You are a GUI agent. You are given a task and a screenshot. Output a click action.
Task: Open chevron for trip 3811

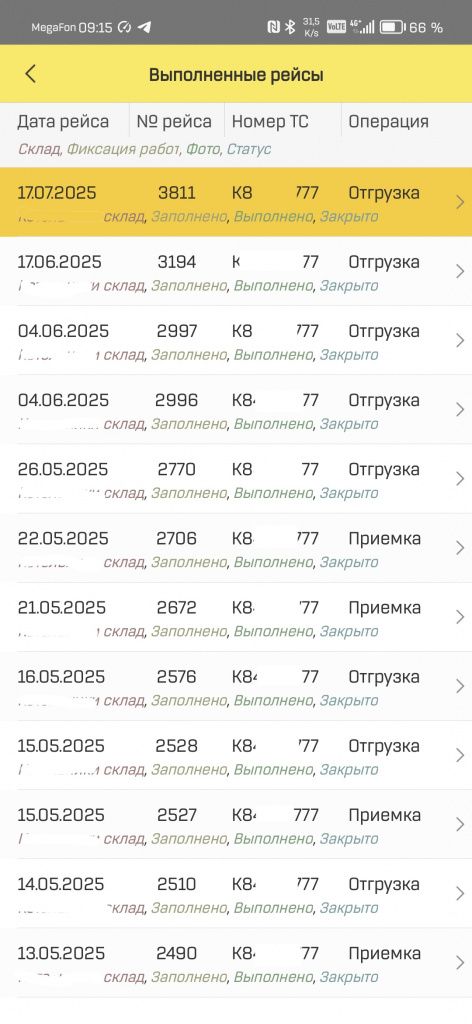[x=460, y=202]
